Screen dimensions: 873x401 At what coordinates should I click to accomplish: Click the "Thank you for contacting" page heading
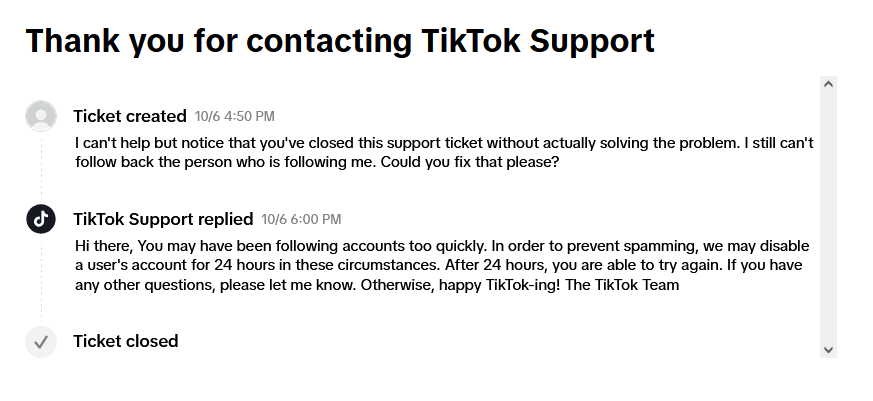pyautogui.click(x=340, y=41)
